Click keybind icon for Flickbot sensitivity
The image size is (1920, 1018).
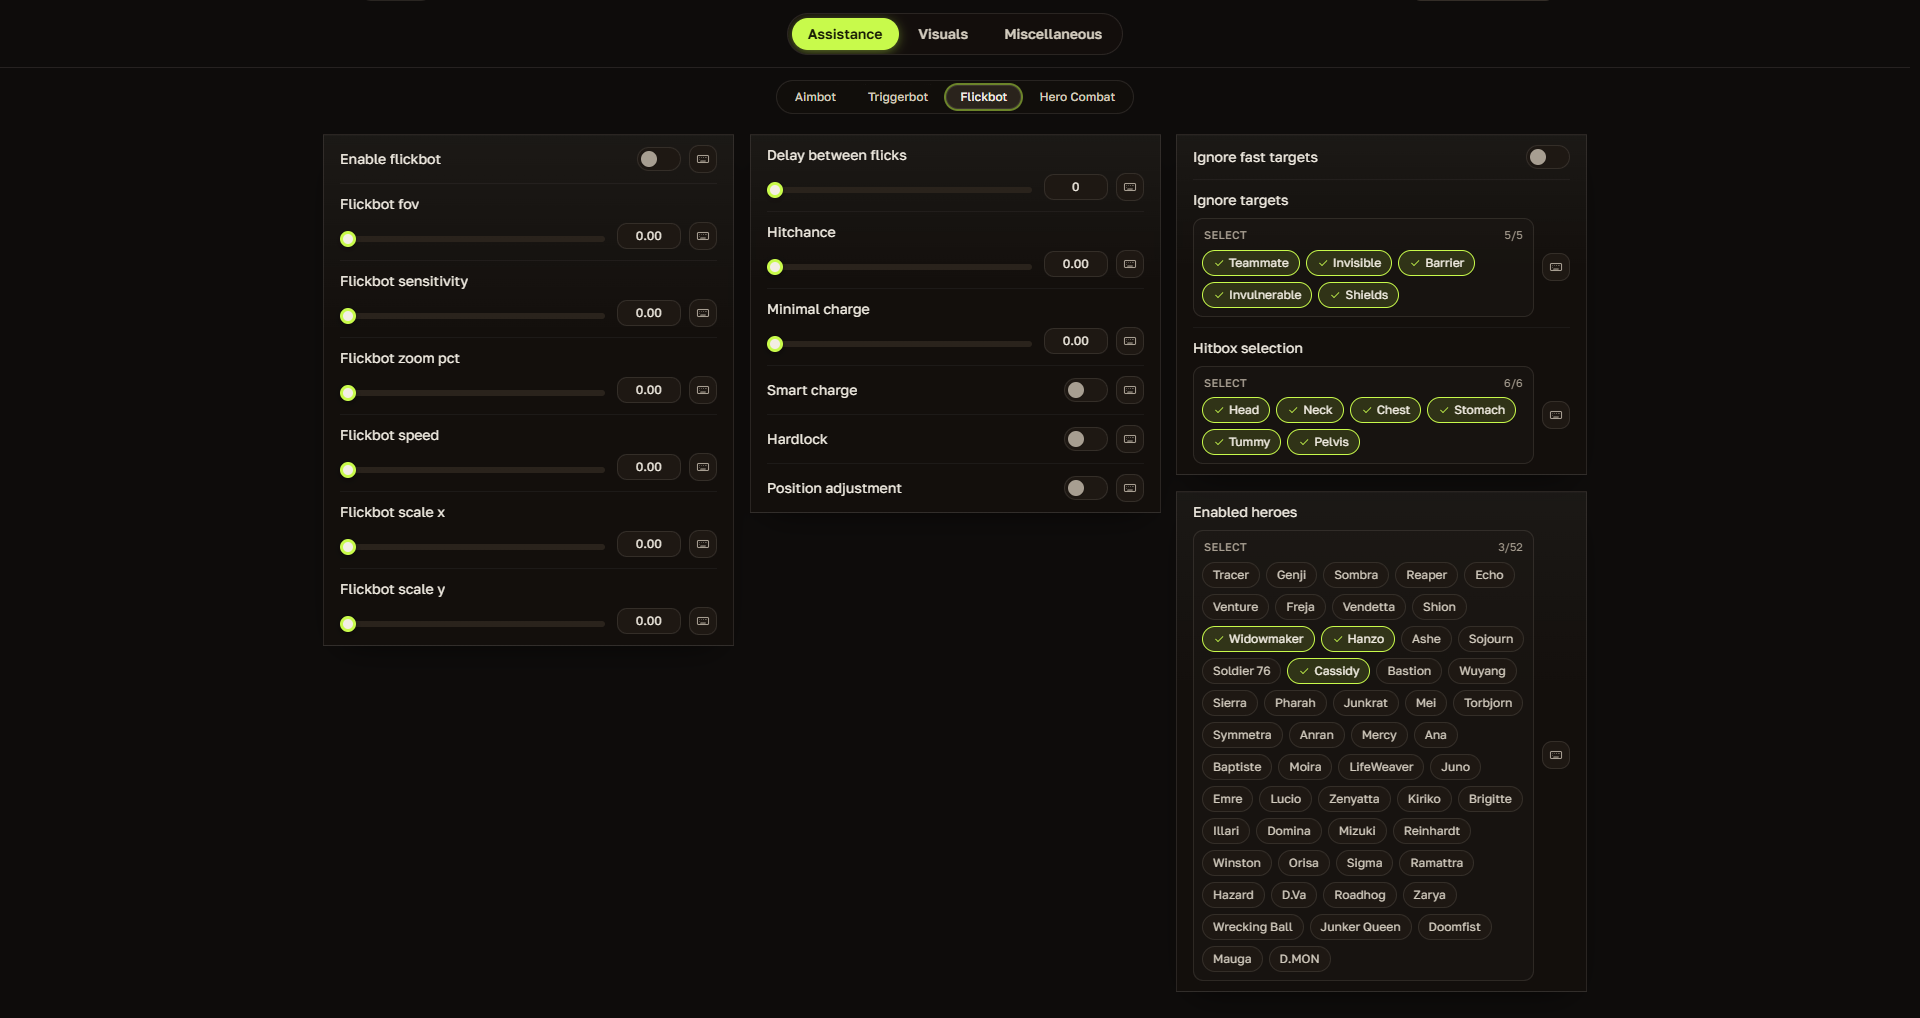(x=703, y=313)
